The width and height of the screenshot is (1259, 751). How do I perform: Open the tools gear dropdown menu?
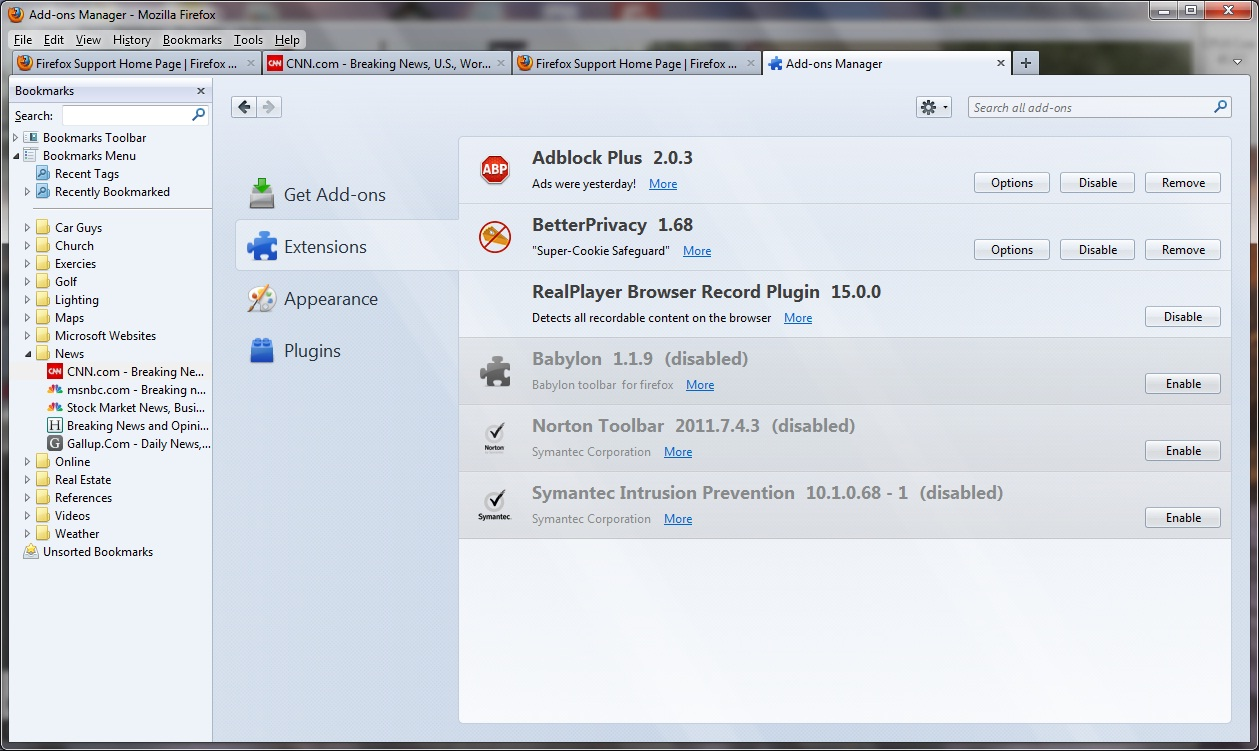[x=934, y=107]
